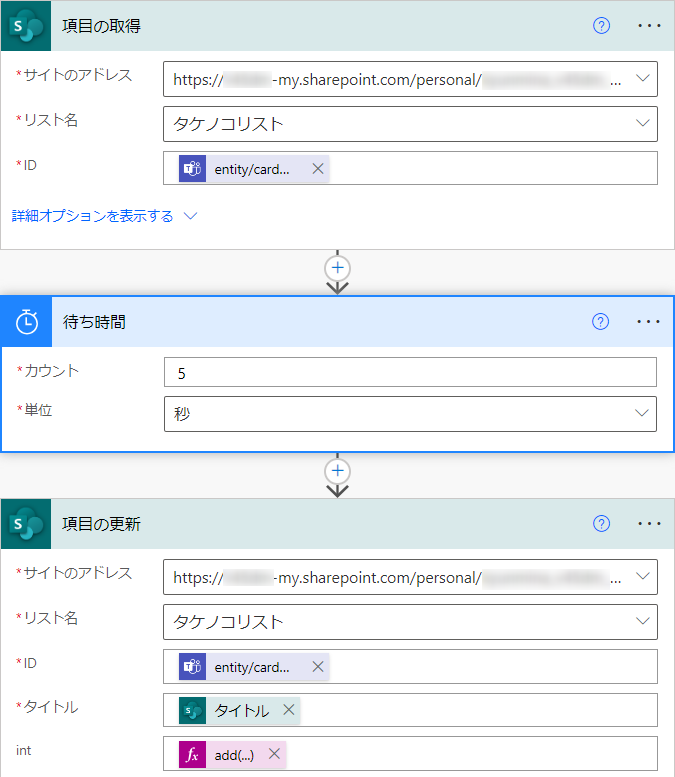Image resolution: width=675 pixels, height=777 pixels.
Task: Open the ellipsis menu for 項目の取得
Action: (x=649, y=26)
